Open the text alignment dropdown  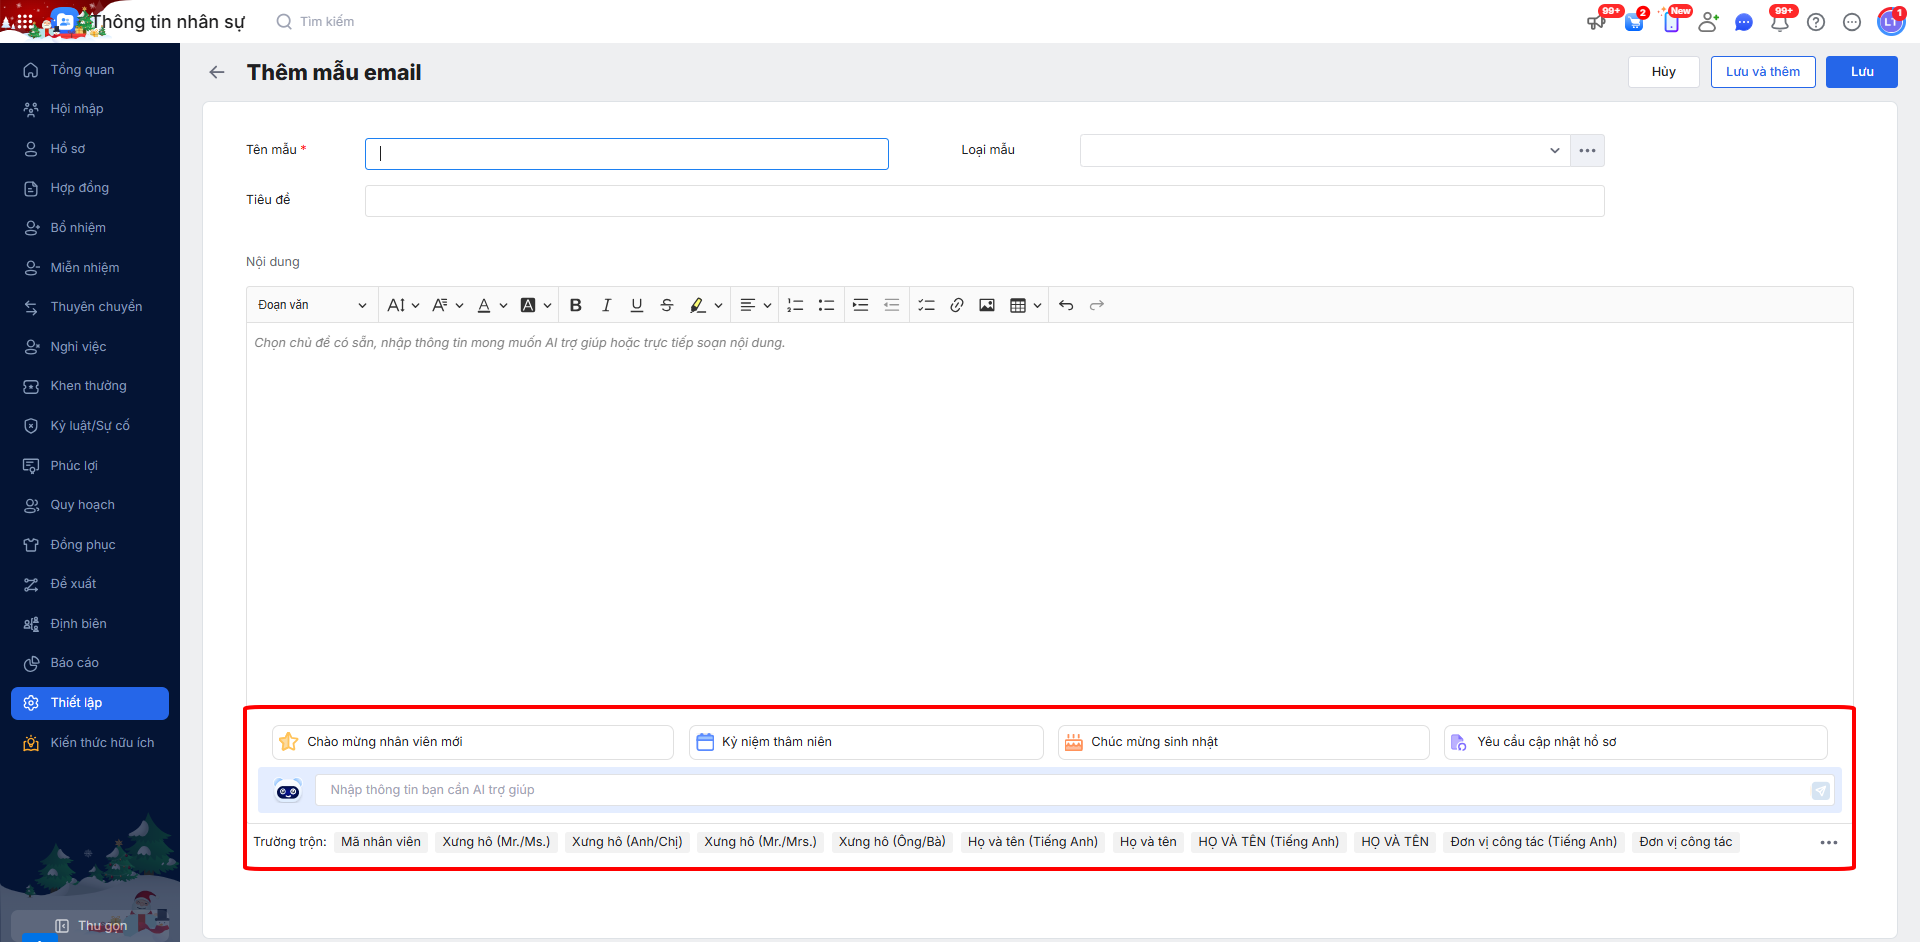[755, 305]
